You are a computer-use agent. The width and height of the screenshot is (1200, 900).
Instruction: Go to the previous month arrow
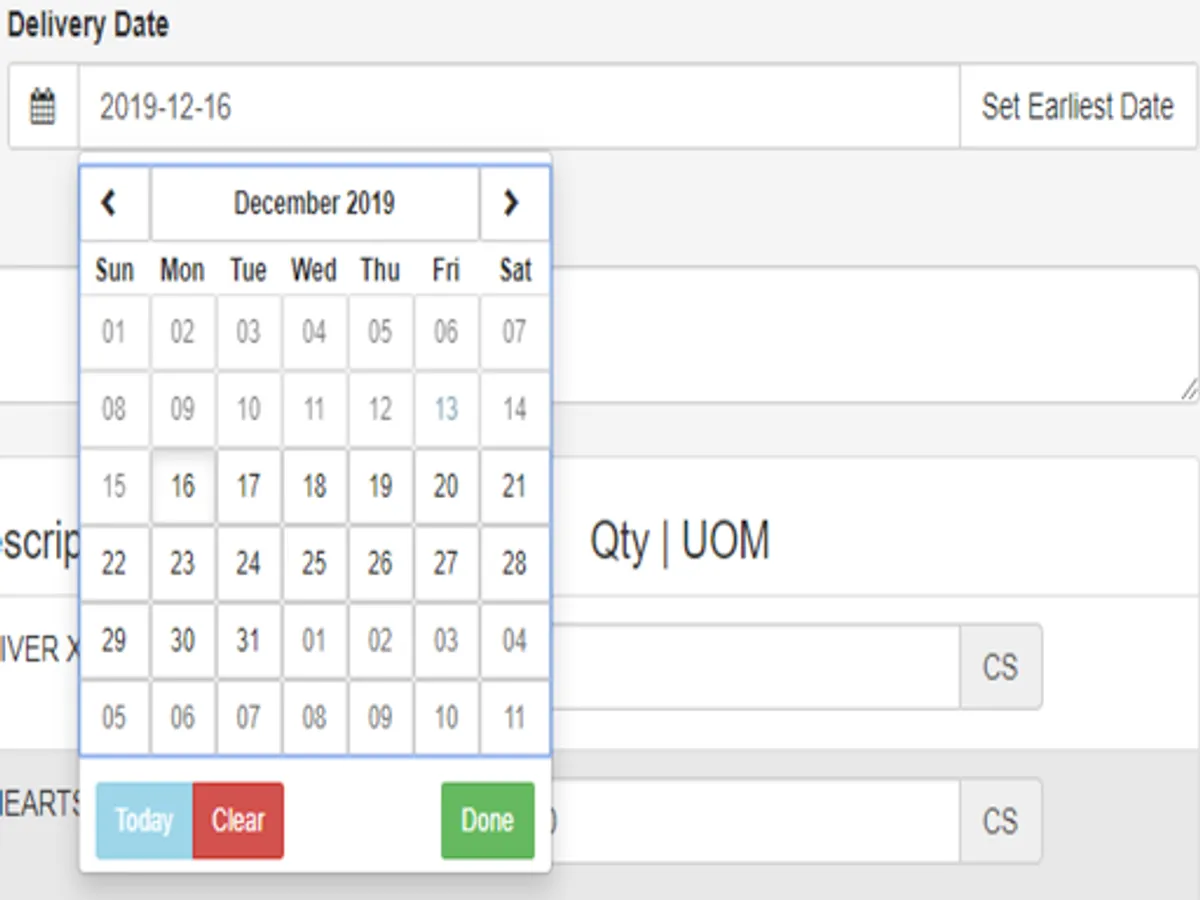point(112,203)
